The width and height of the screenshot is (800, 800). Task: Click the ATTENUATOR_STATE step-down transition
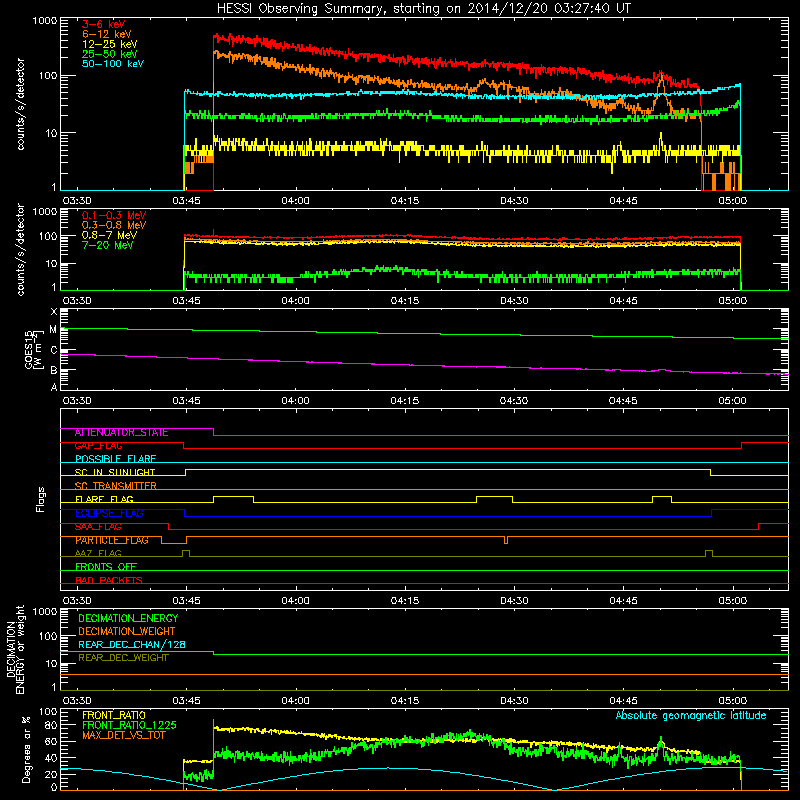click(213, 432)
